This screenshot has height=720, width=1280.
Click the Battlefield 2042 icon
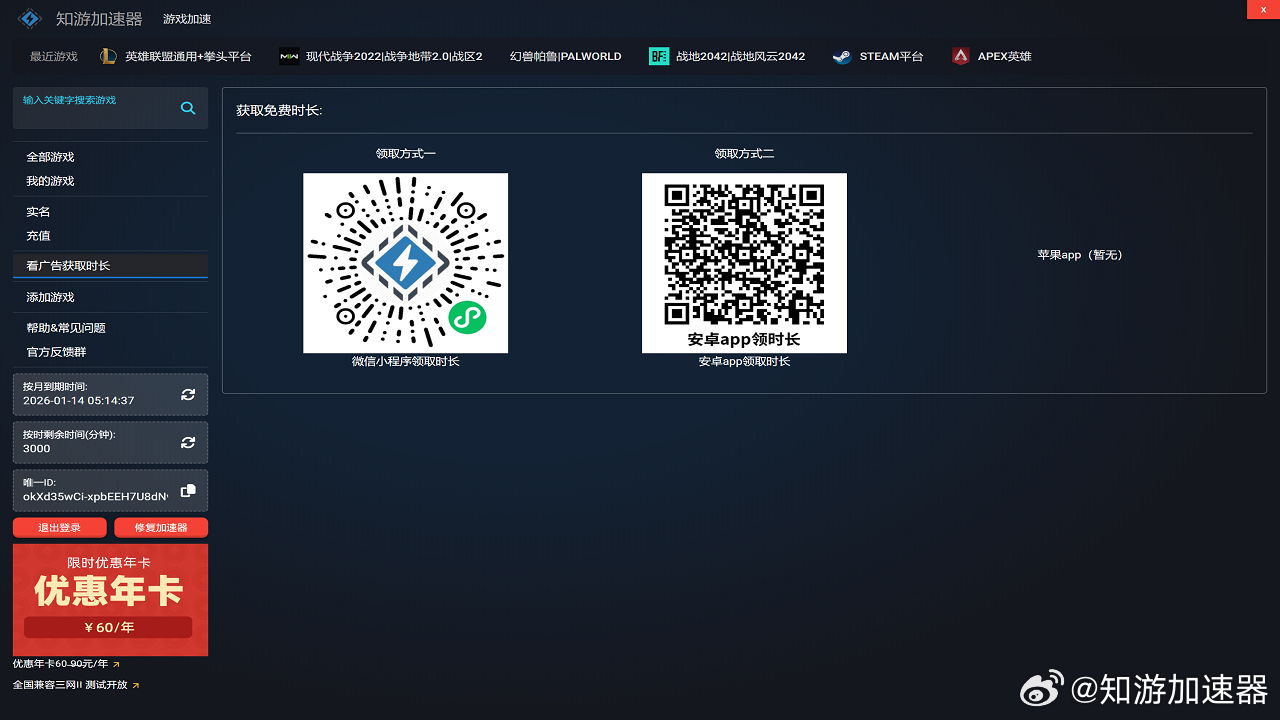pyautogui.click(x=659, y=56)
